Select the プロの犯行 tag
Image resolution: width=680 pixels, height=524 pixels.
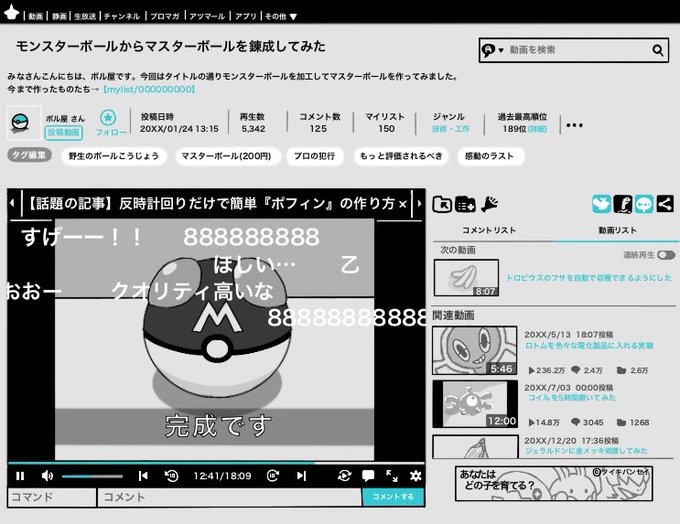coord(314,156)
